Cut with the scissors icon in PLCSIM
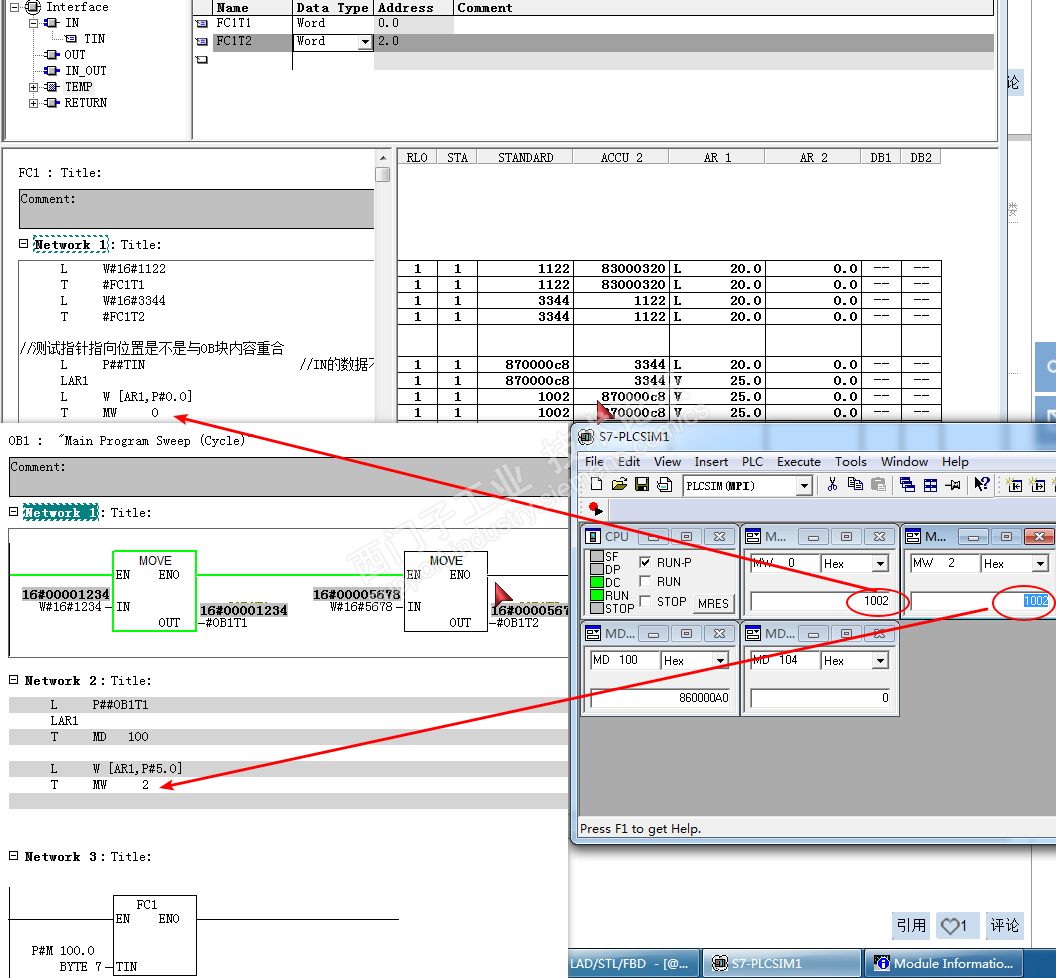This screenshot has height=978, width=1056. pyautogui.click(x=832, y=484)
